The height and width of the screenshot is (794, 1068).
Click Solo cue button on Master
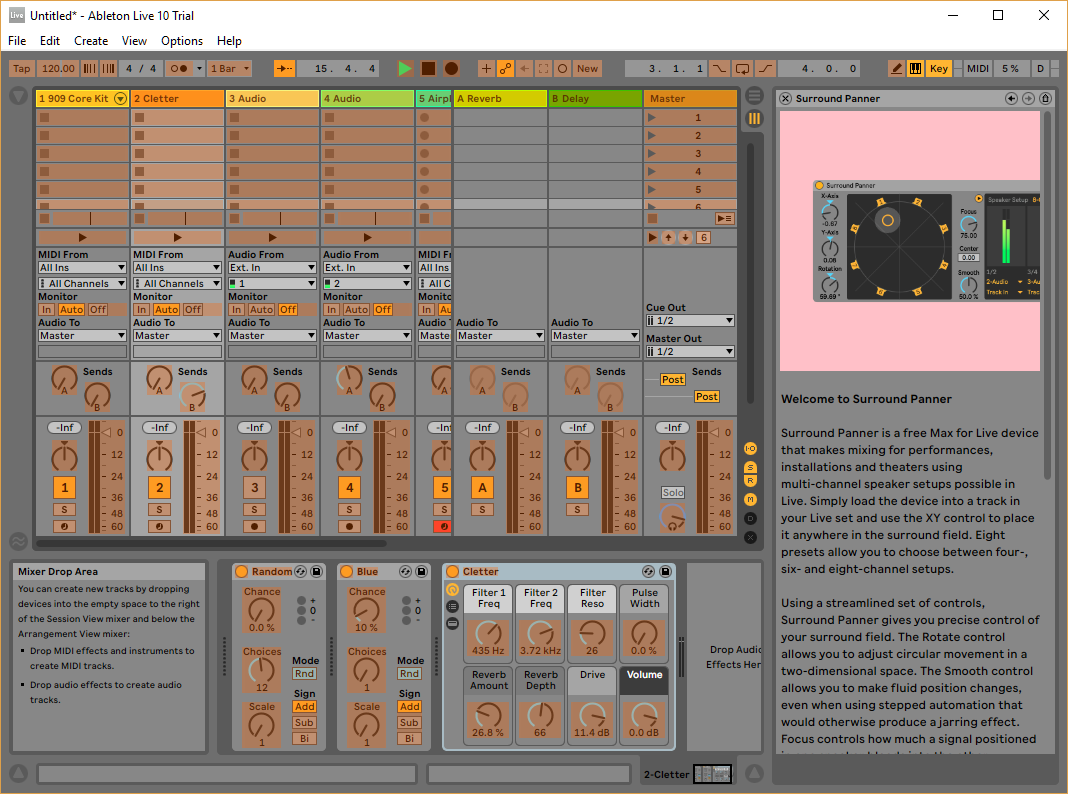coord(673,492)
